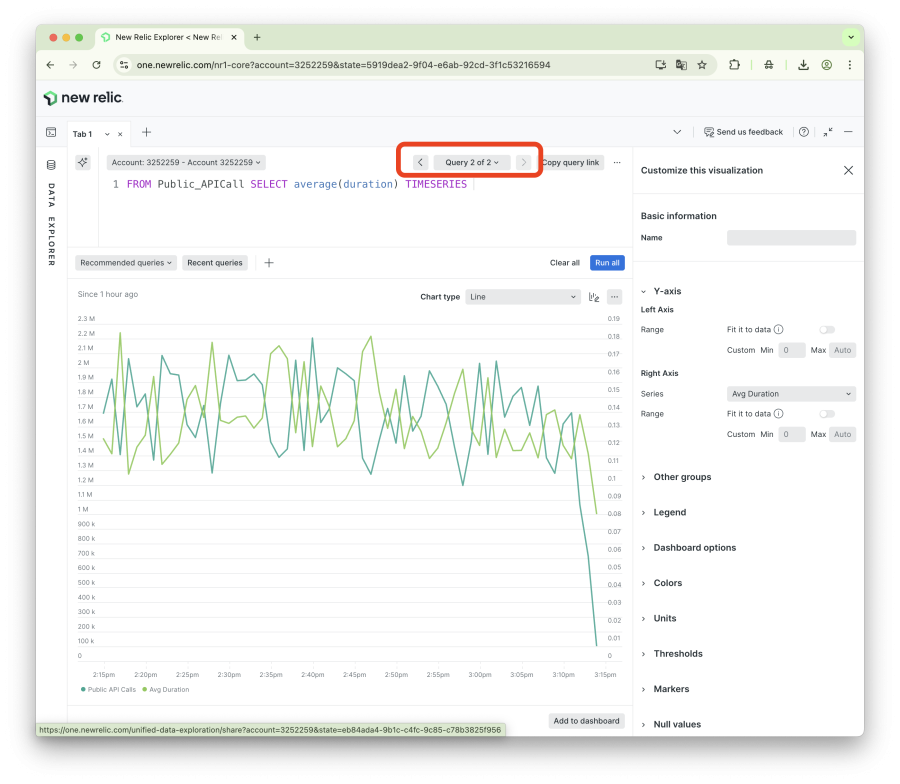The image size is (900, 784).
Task: Open the Account 3252259 dropdown
Action: click(186, 162)
